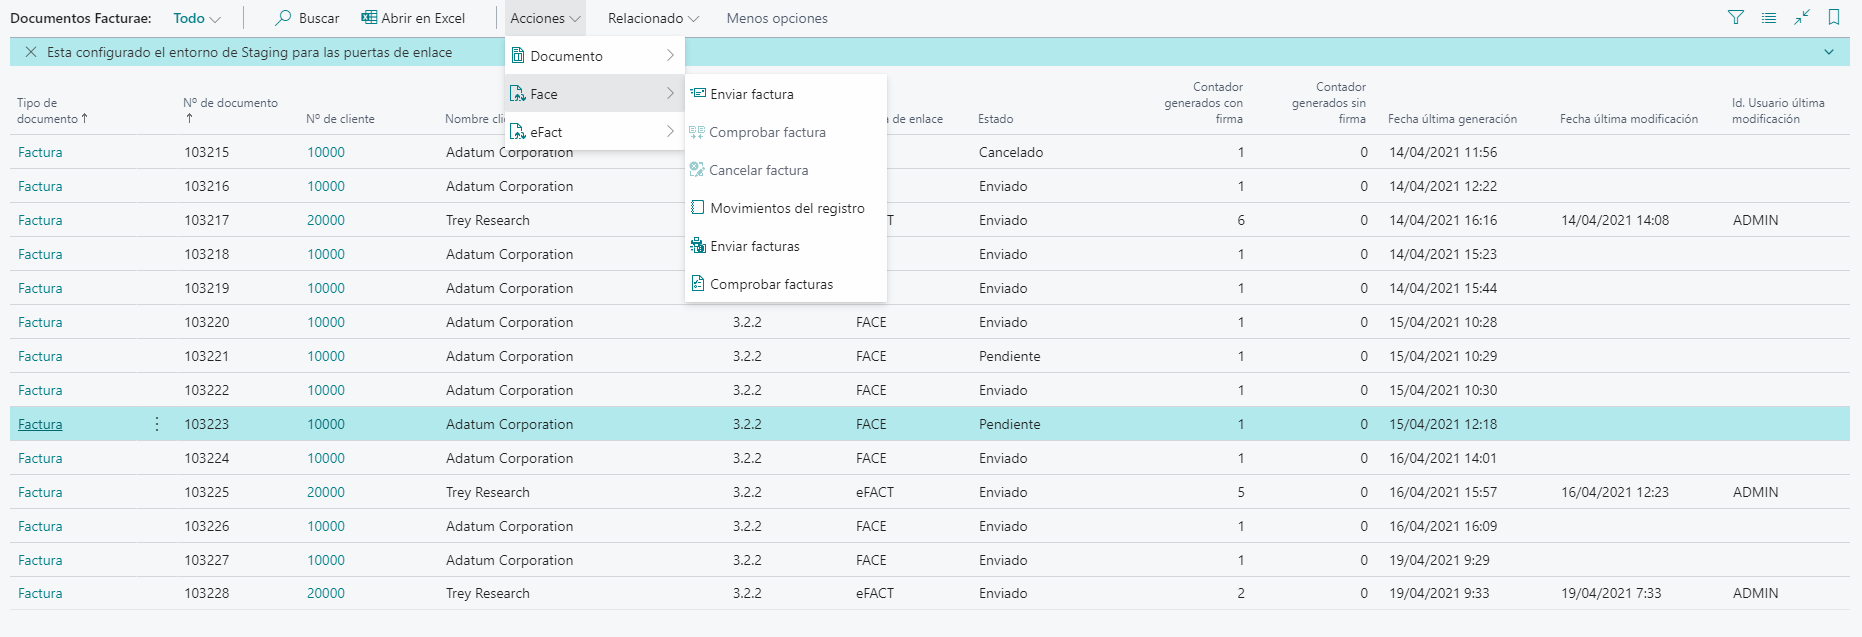Open the Todo view filter dropdown

coord(197,18)
